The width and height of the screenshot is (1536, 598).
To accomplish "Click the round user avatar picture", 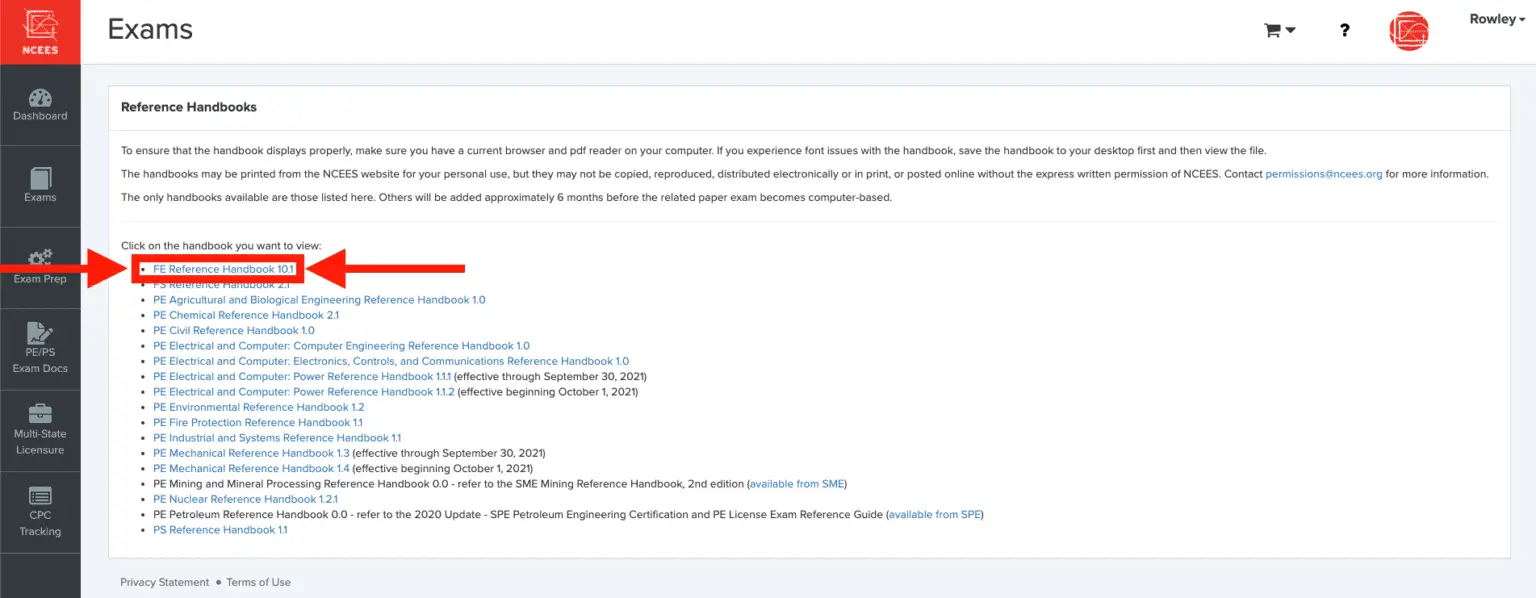I will 1408,31.
